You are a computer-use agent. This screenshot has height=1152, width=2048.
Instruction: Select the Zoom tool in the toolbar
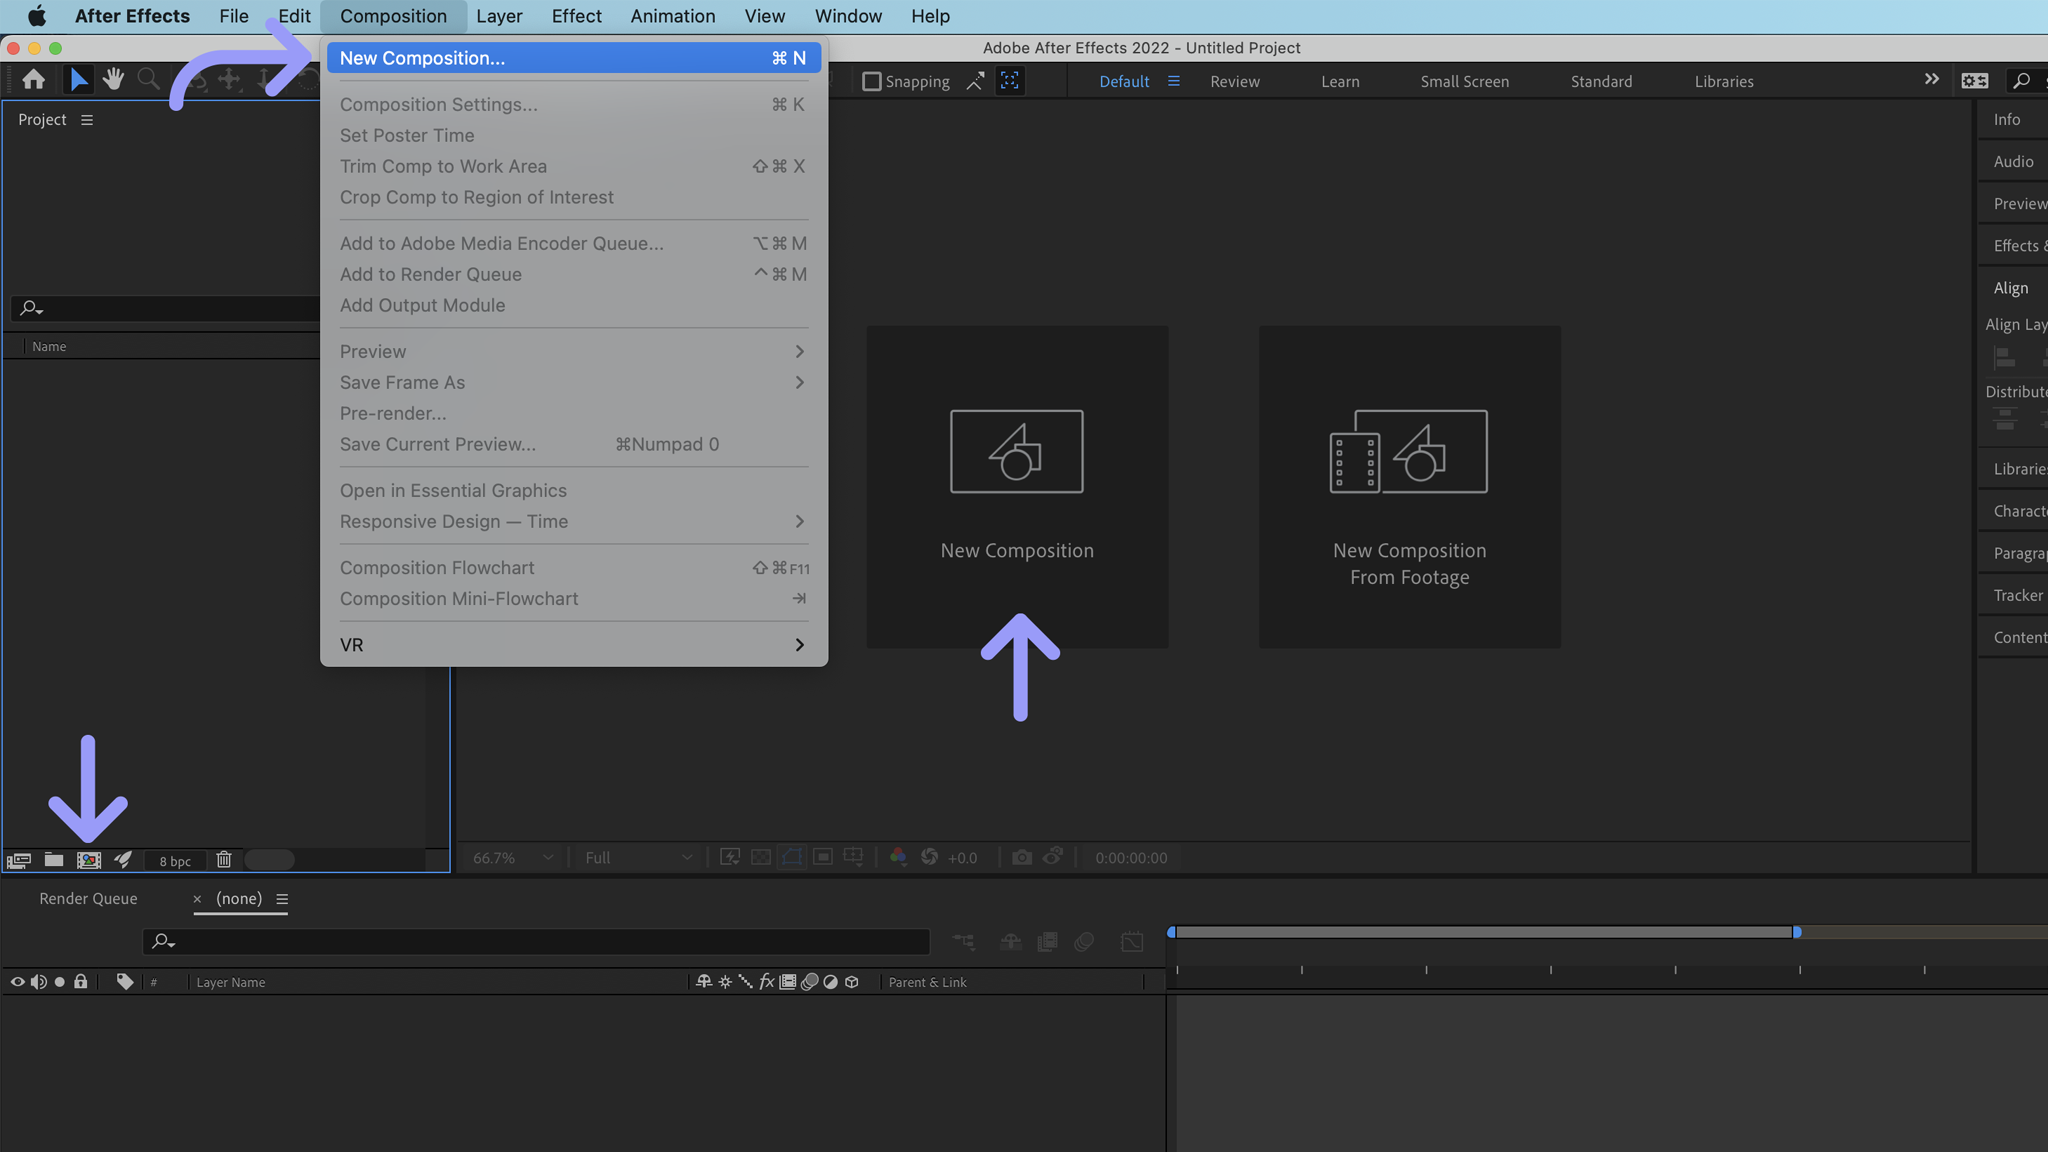tap(148, 80)
